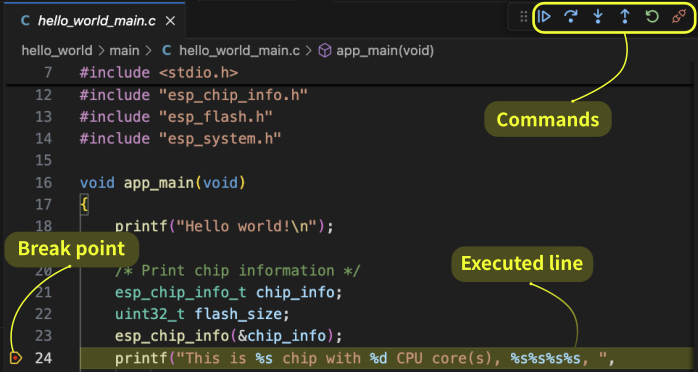Viewport: 698px width, 372px height.
Task: Click the Step Into debug icon
Action: coord(598,17)
